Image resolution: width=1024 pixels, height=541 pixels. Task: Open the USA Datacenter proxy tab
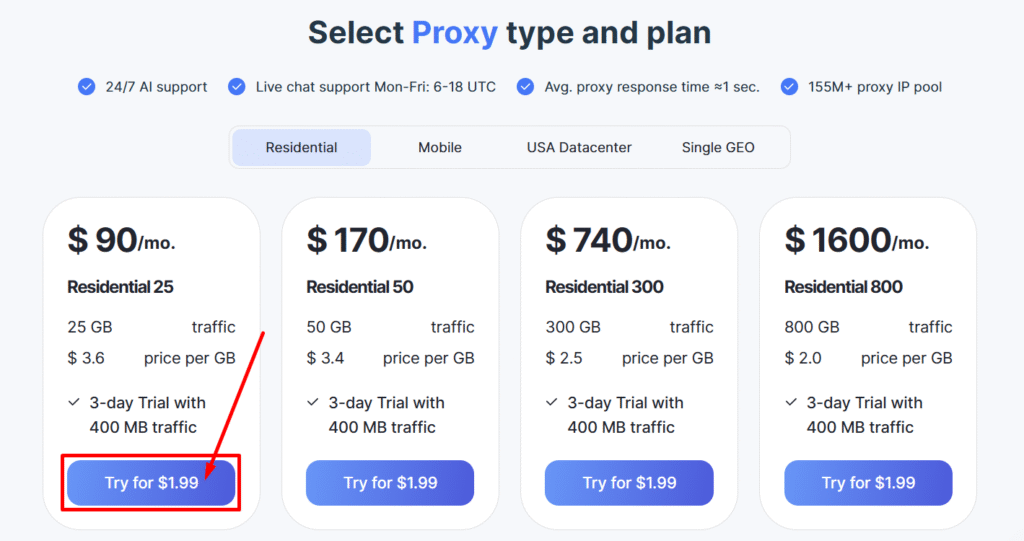(579, 147)
